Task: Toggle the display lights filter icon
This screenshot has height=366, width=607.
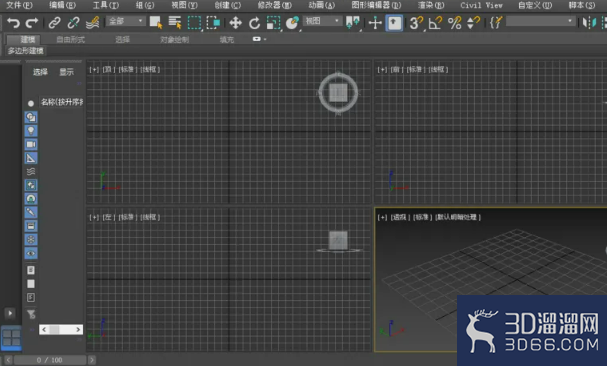Action: tap(31, 131)
